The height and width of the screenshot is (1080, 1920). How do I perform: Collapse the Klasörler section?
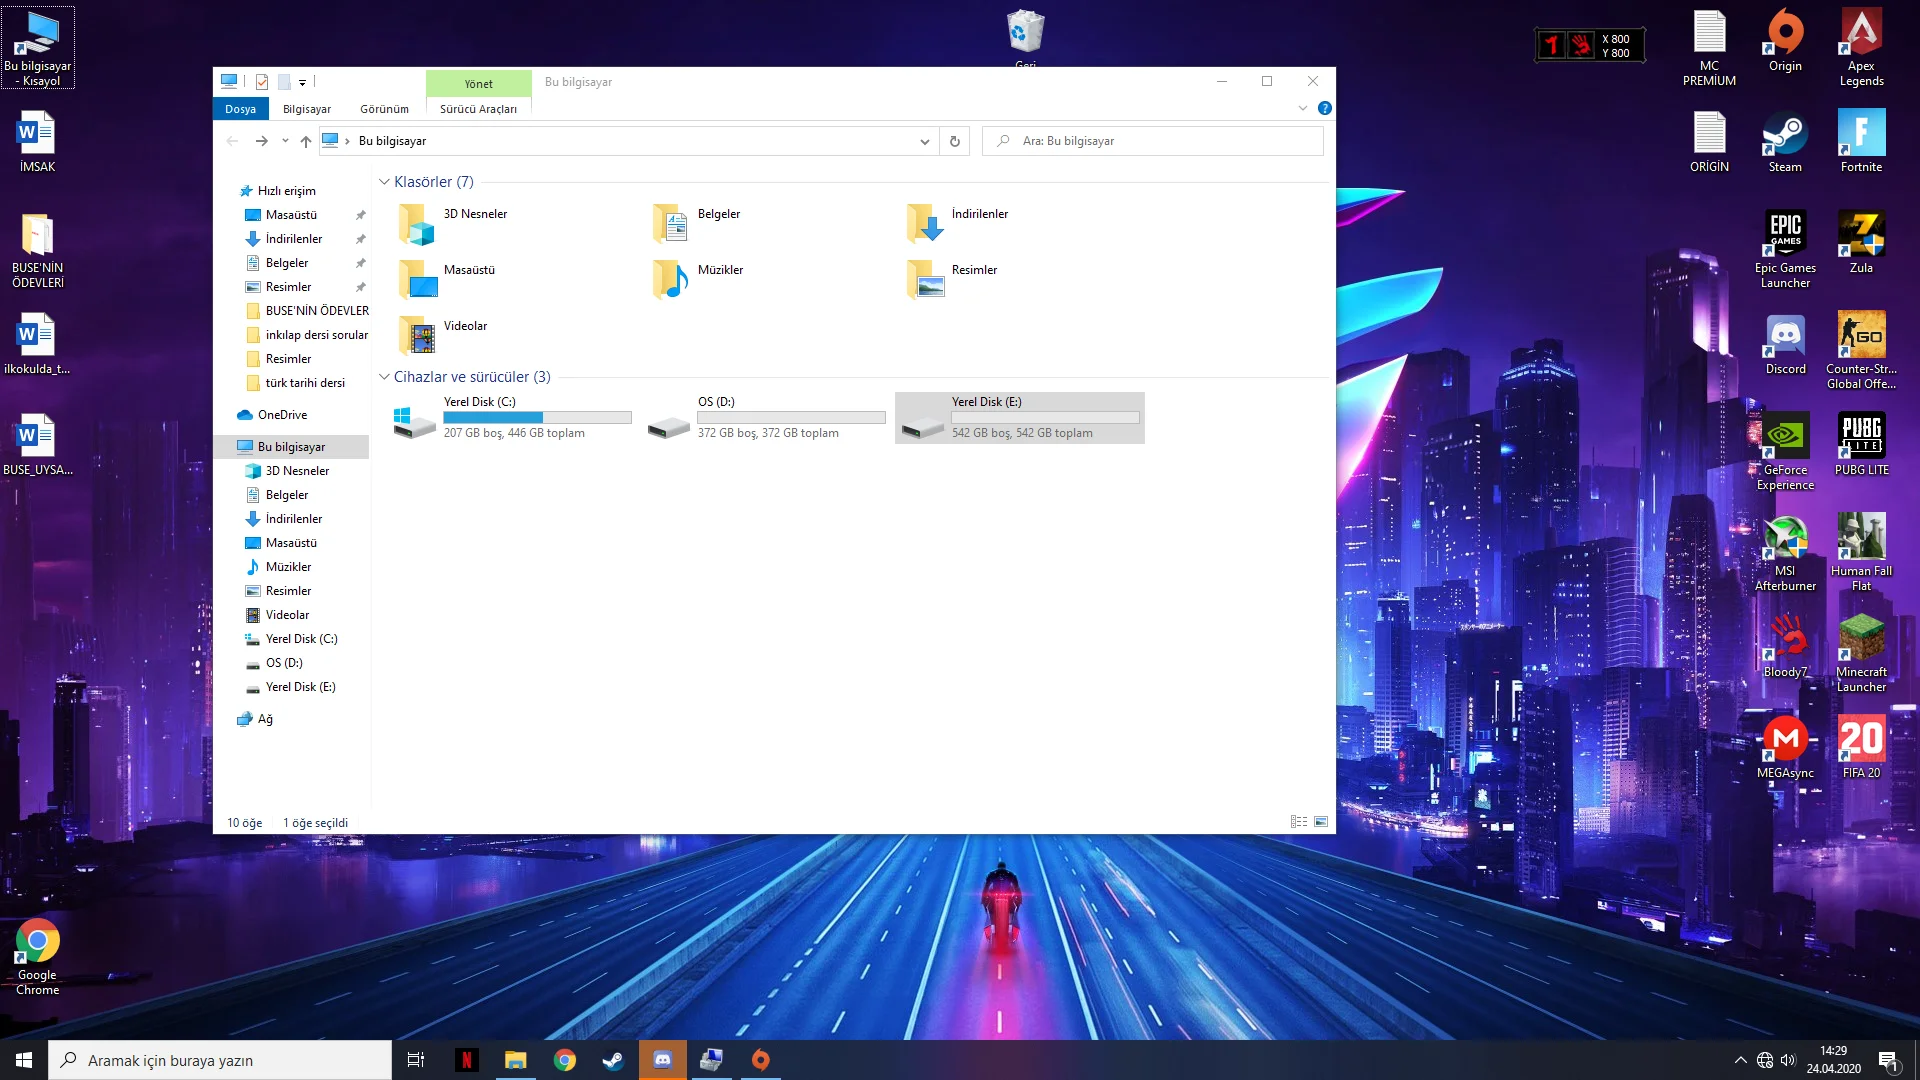[384, 182]
